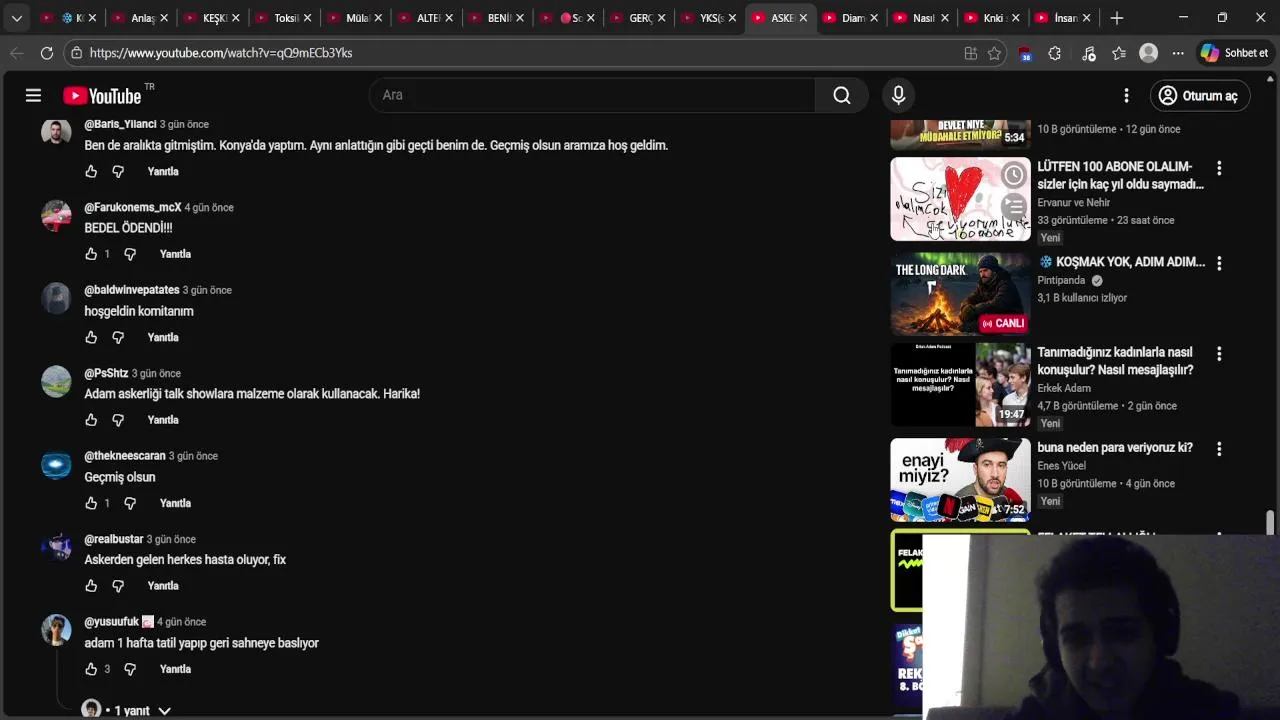The width and height of the screenshot is (1280, 720).
Task: Open buna neden para veriyoruz ki? title
Action: pyautogui.click(x=1115, y=448)
